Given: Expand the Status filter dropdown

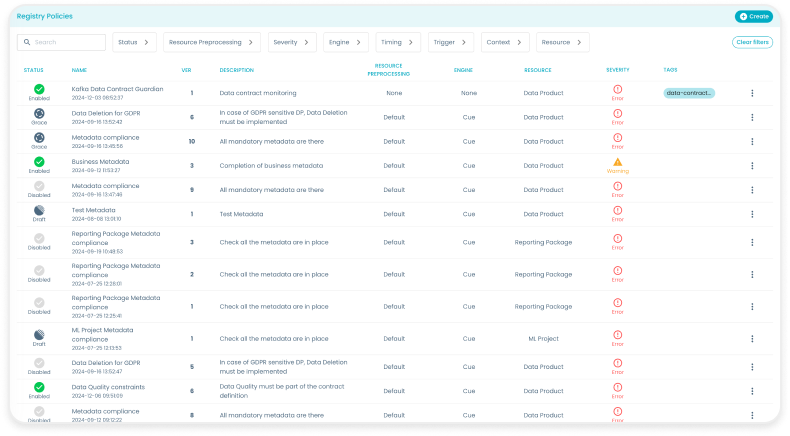Looking at the screenshot, I should [x=134, y=42].
